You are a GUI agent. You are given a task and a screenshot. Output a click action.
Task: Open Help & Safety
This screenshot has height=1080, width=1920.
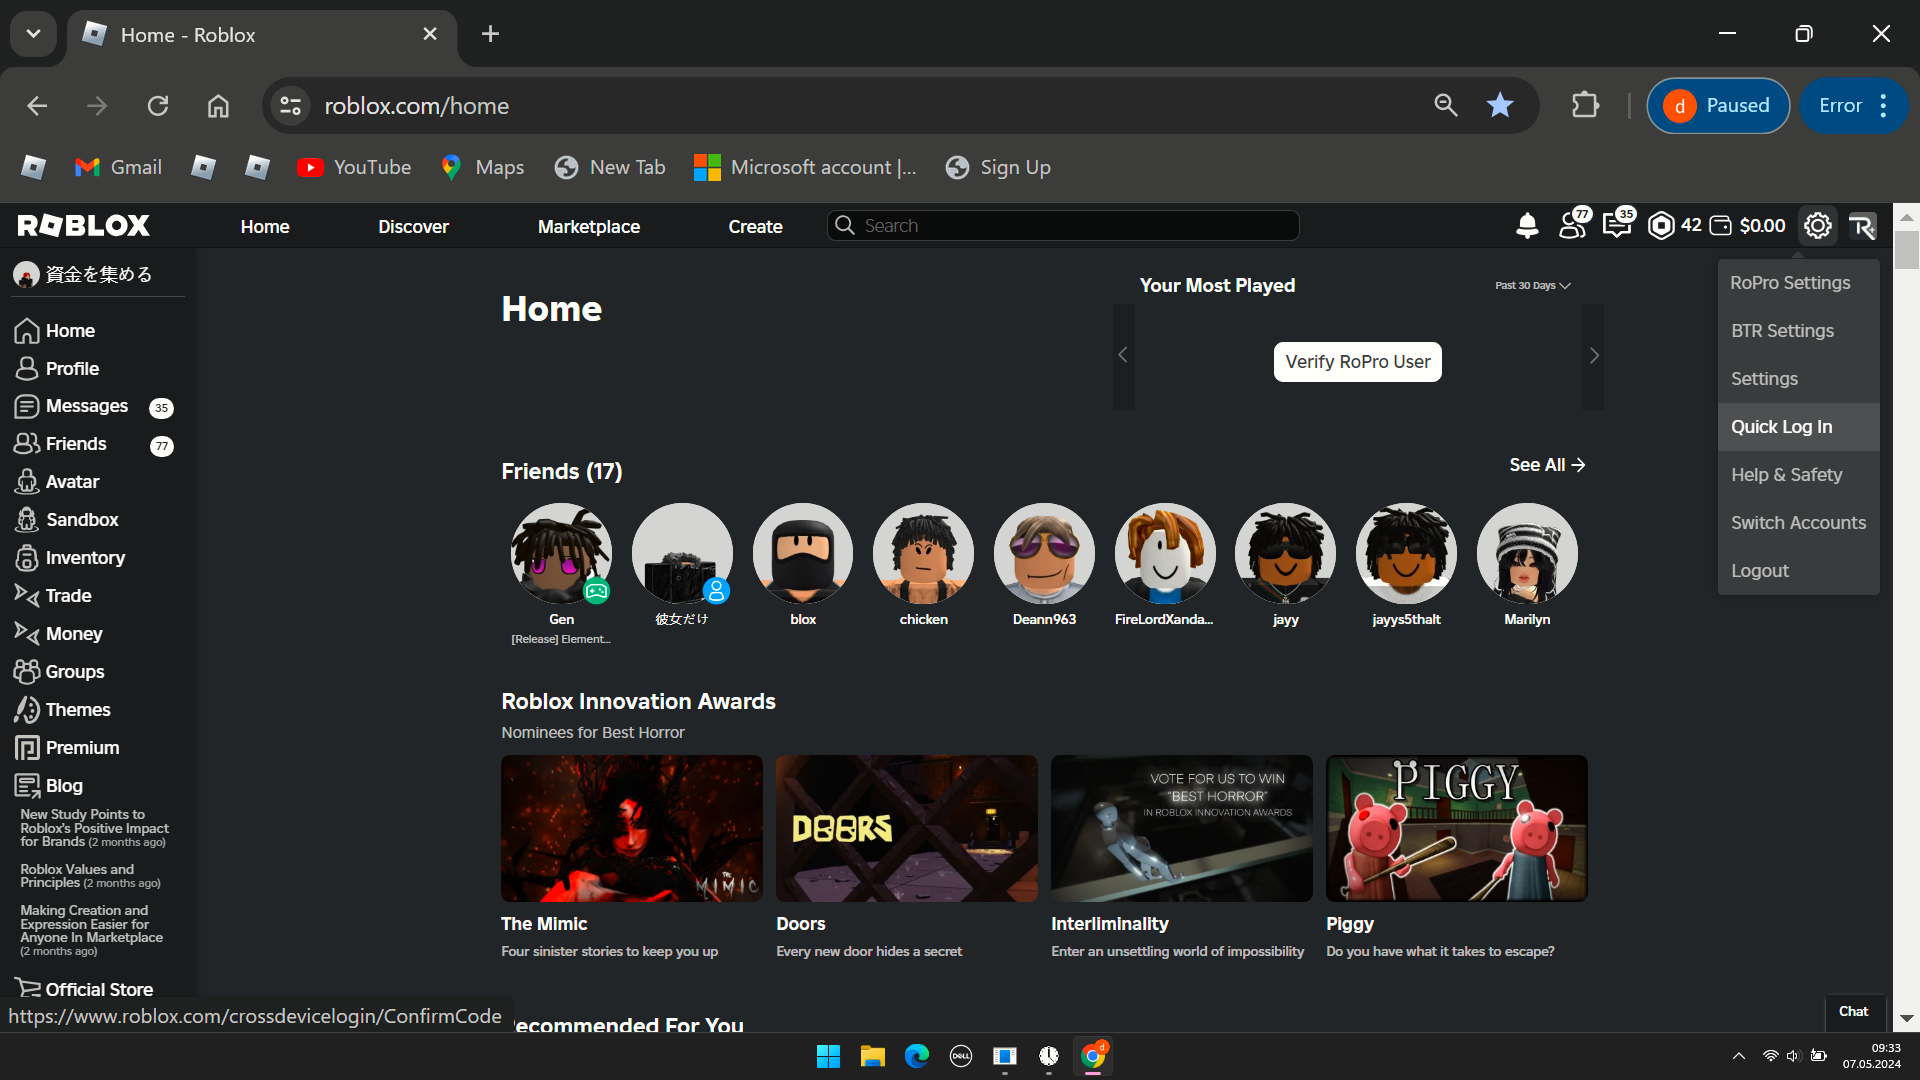click(1799, 475)
